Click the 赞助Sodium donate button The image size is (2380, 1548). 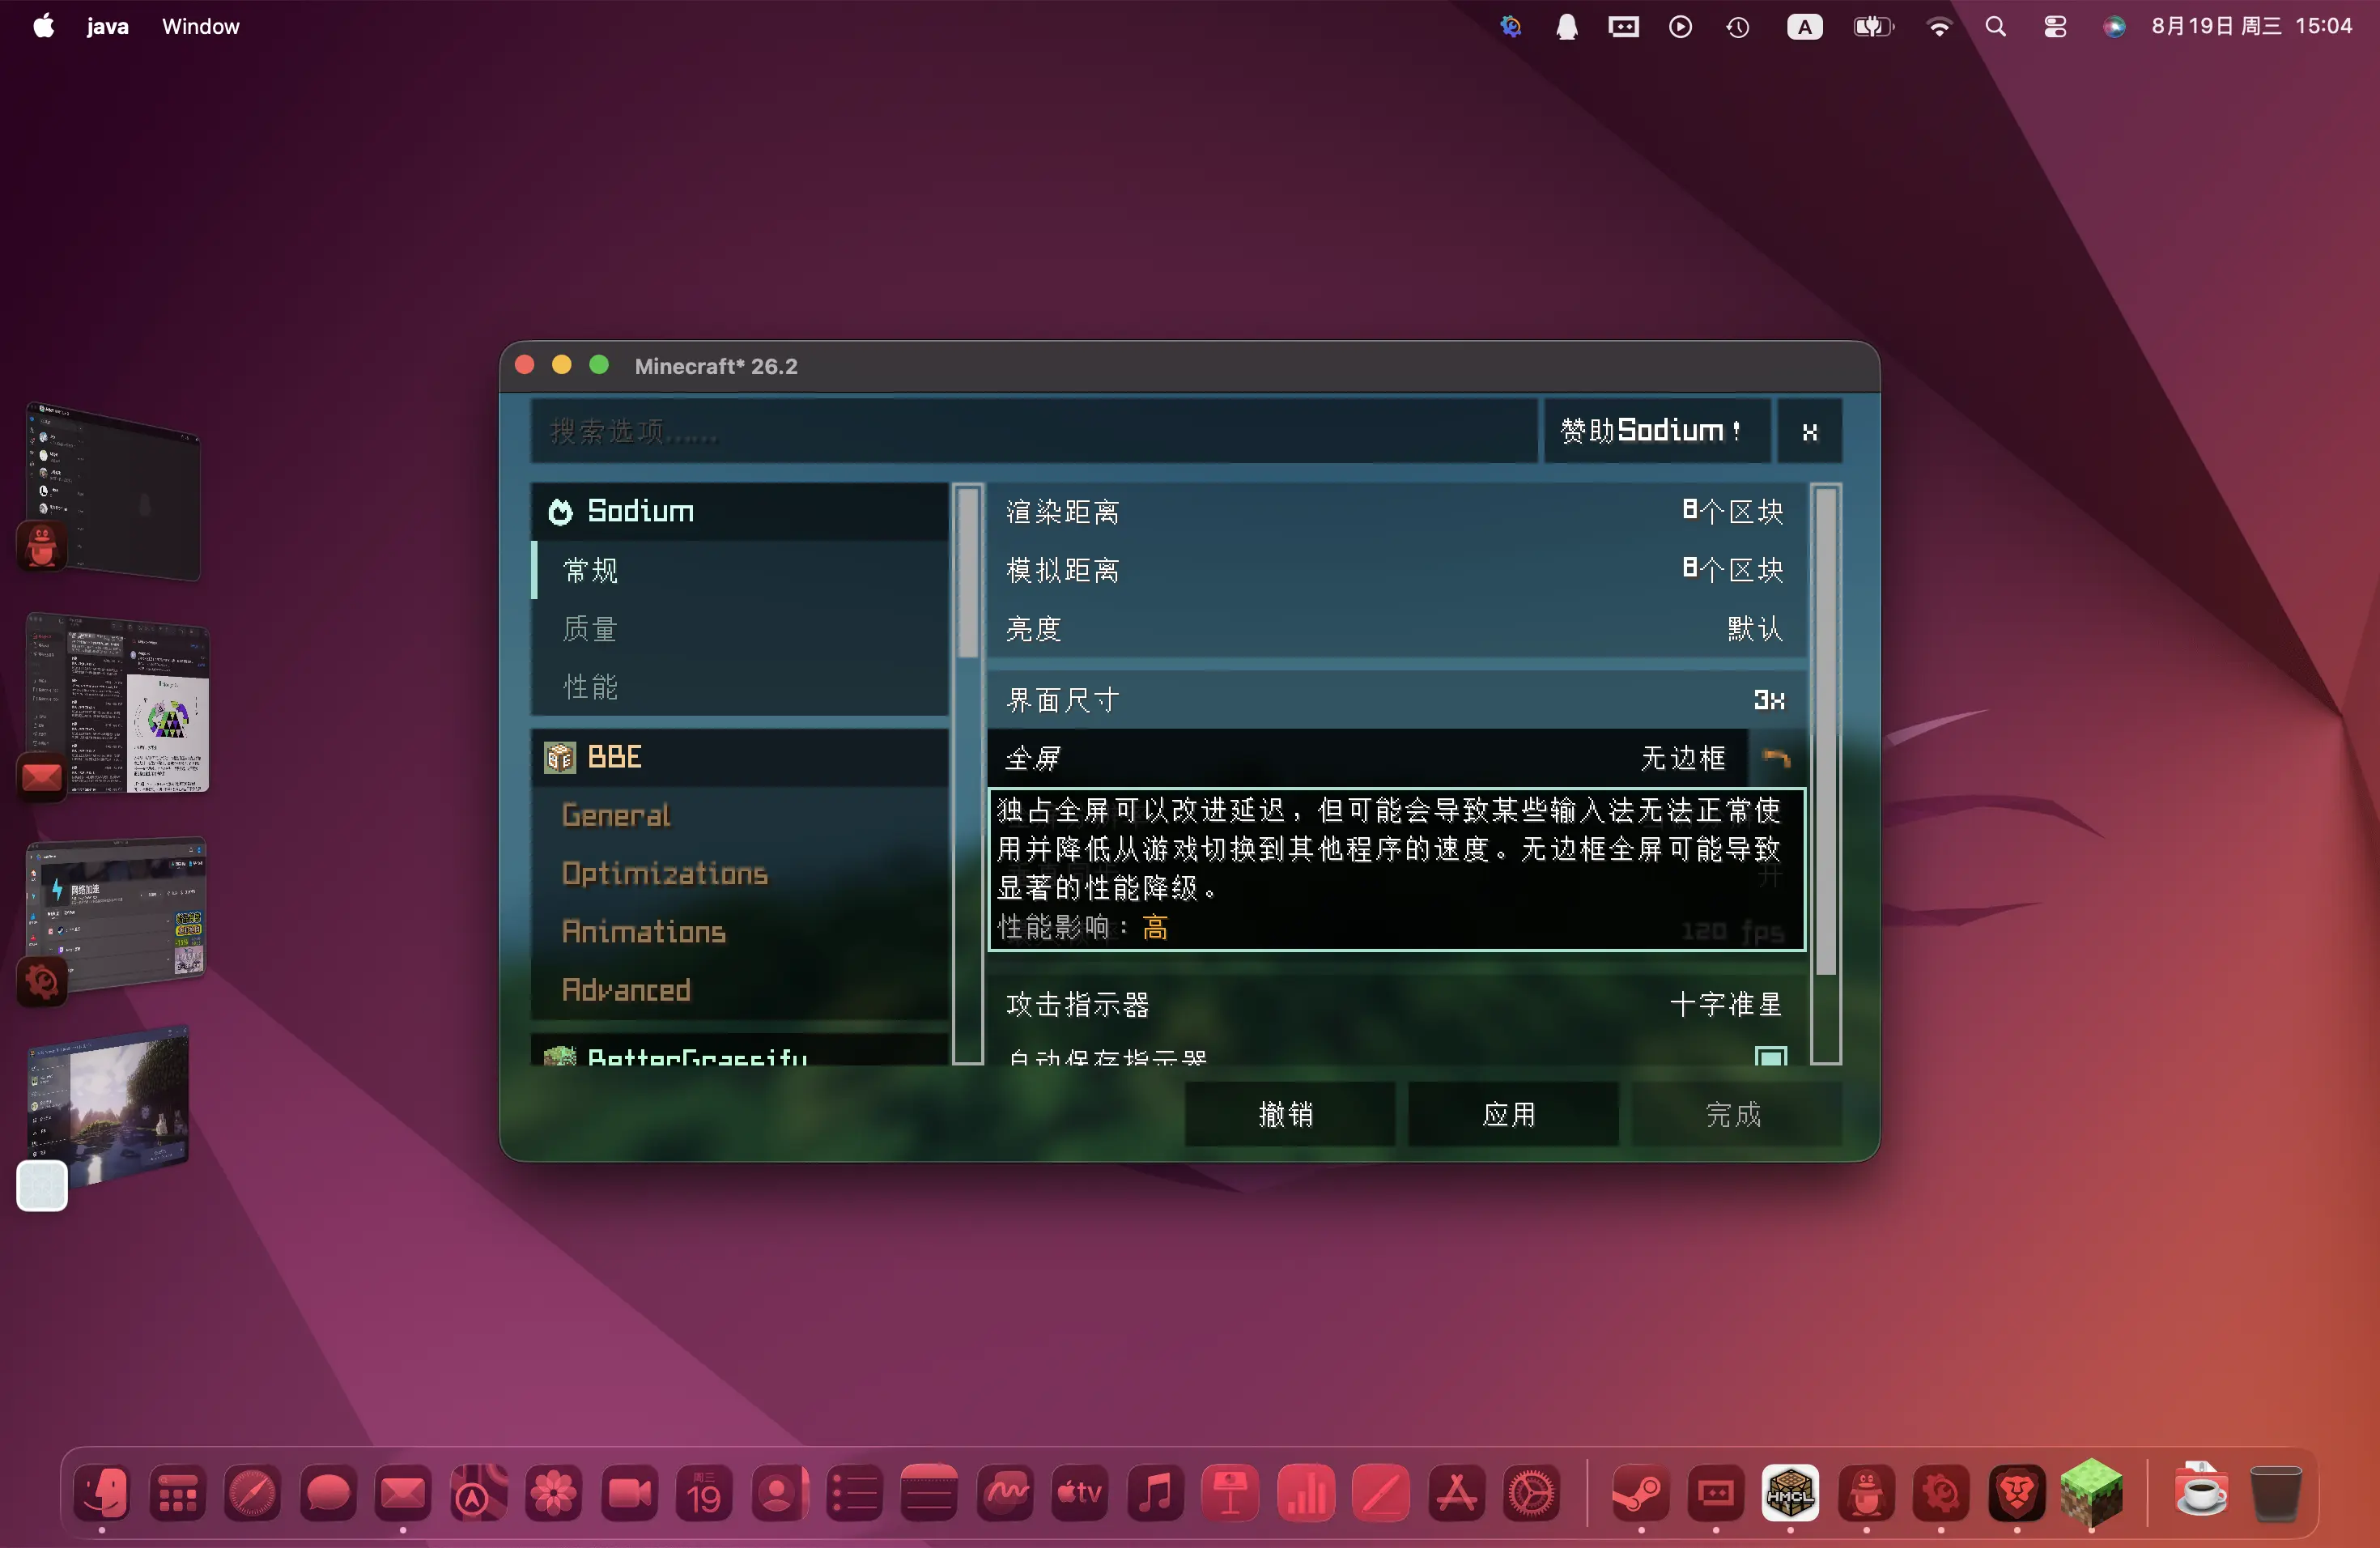tap(1656, 431)
